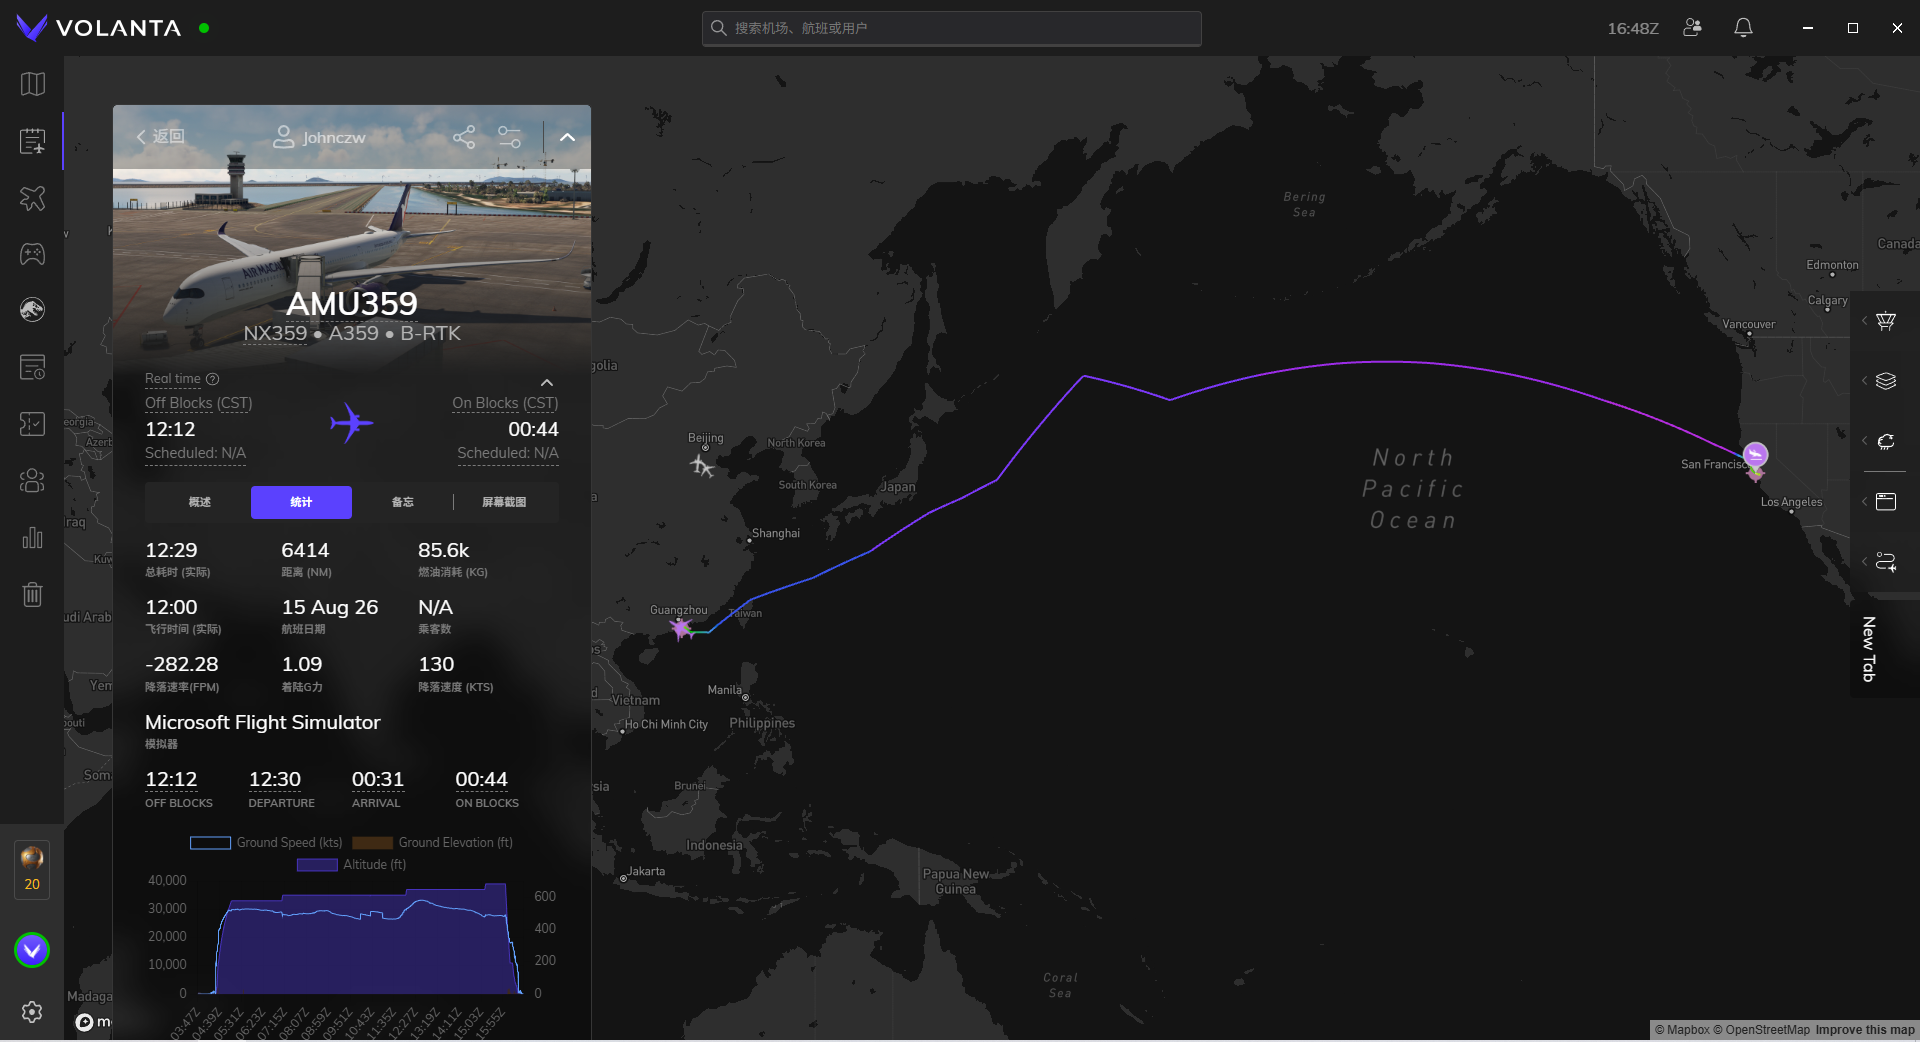Open the gamepad icon in sidebar
This screenshot has height=1042, width=1920.
[32, 254]
